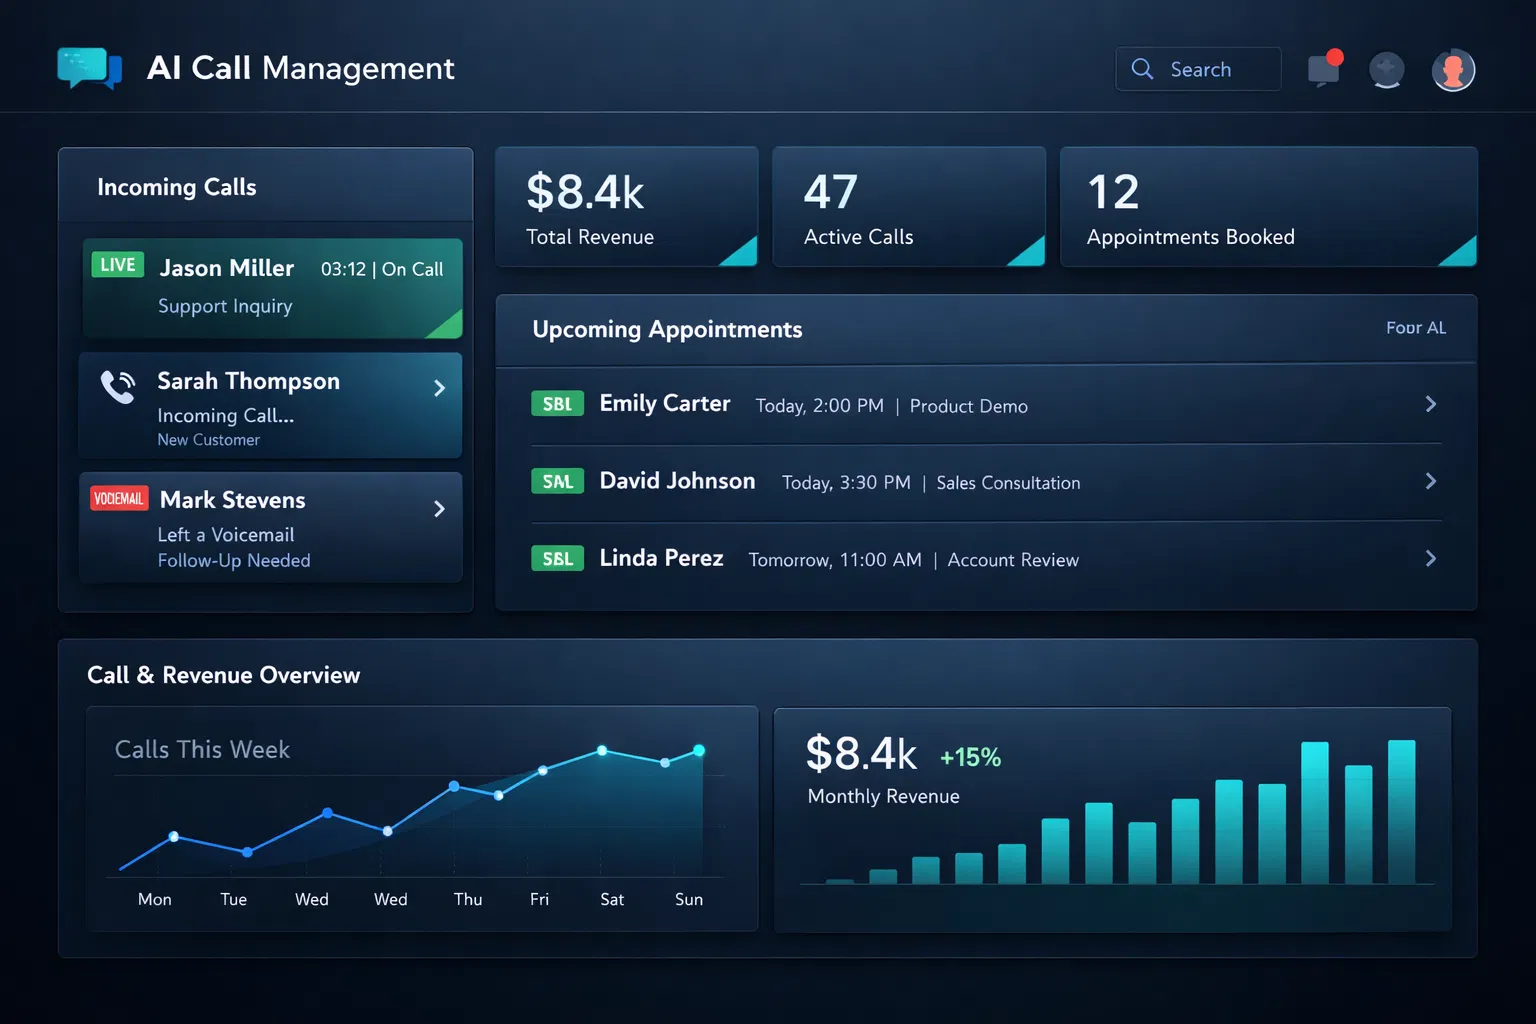Expand Sarah Thompson's incoming call details

pyautogui.click(x=439, y=388)
